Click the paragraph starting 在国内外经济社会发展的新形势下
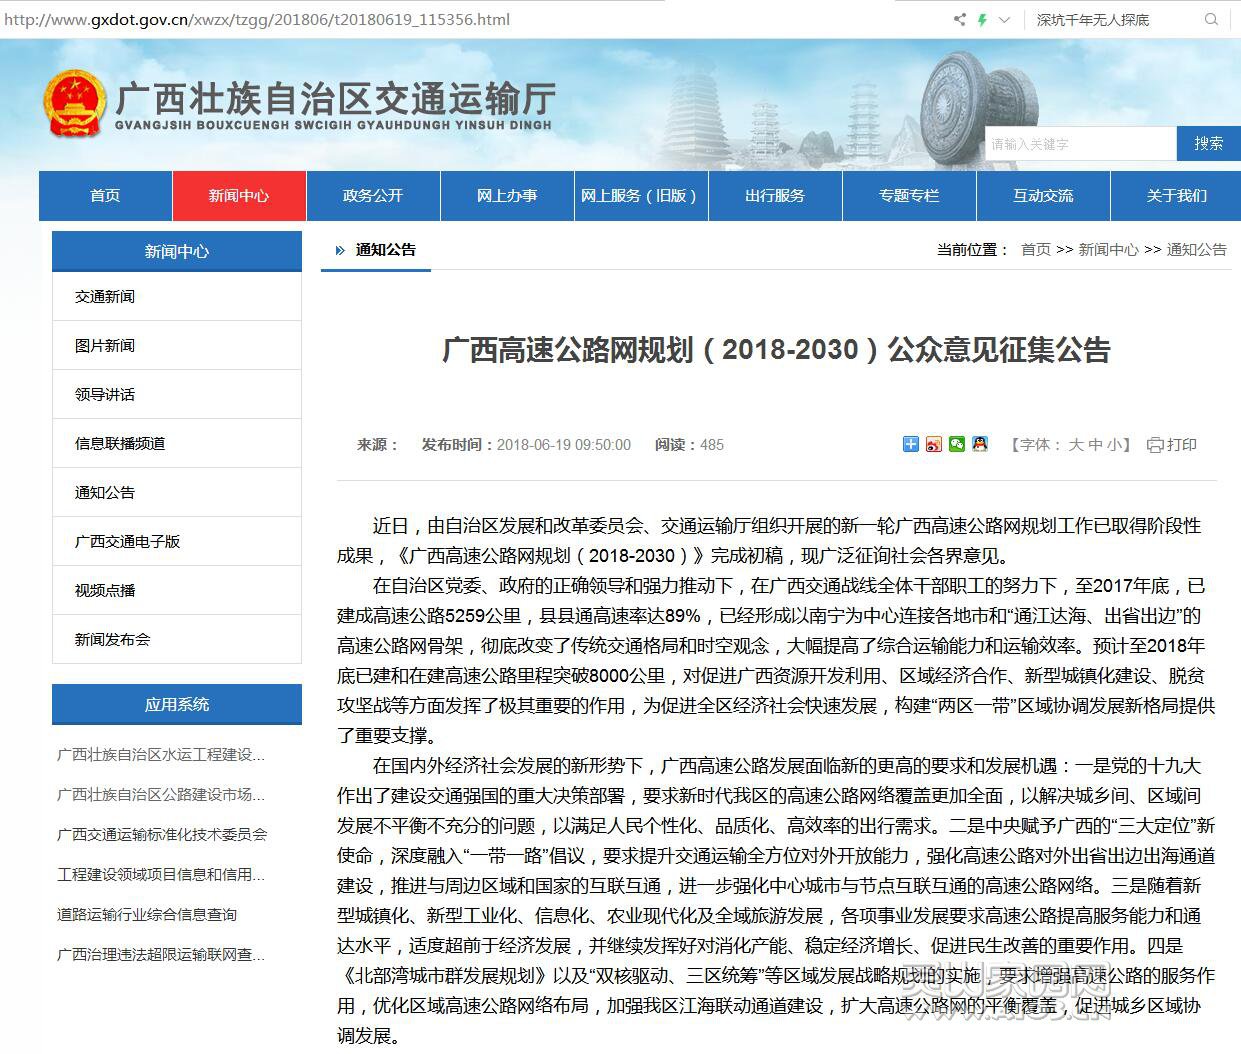Screen dimensions: 1241x1054 pos(776,901)
